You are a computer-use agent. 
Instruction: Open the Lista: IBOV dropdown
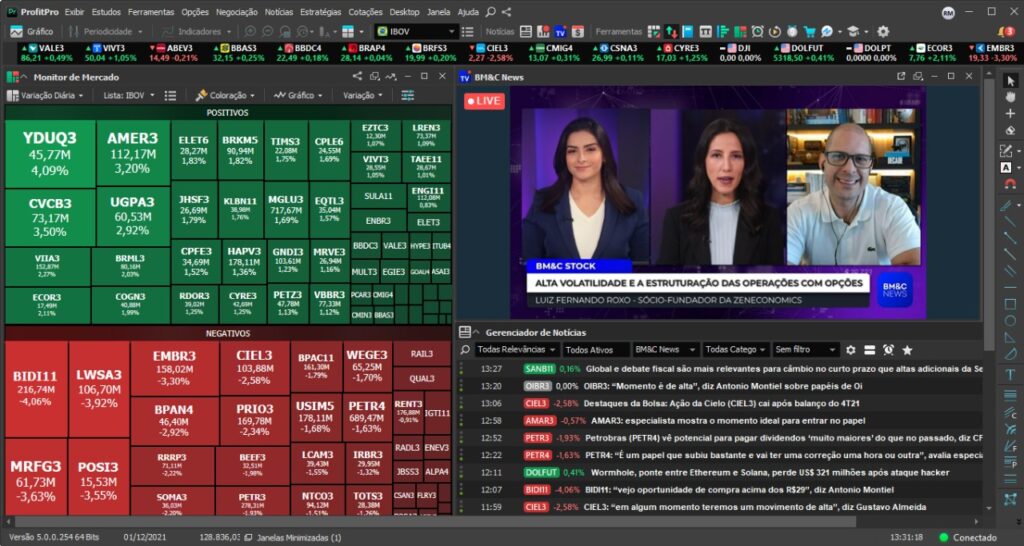coord(129,95)
